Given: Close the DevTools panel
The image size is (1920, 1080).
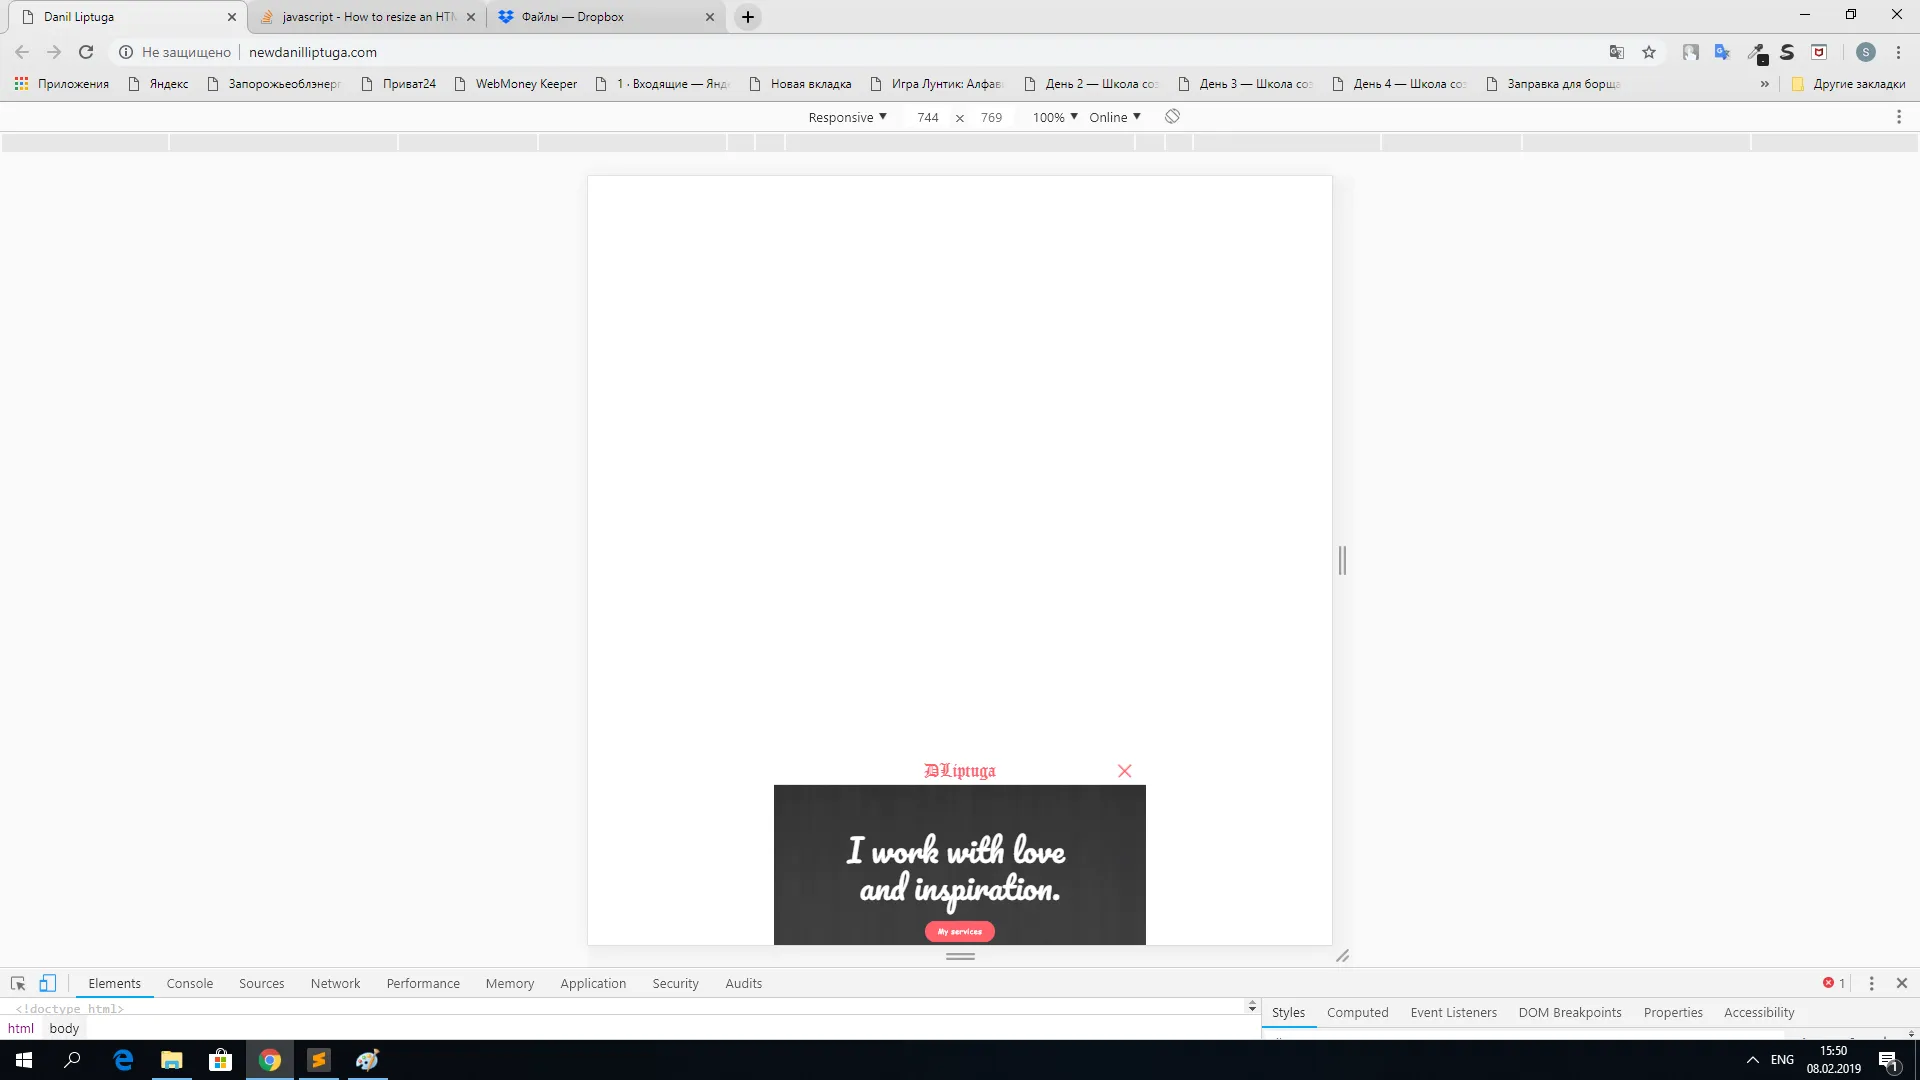Looking at the screenshot, I should click(x=1902, y=983).
